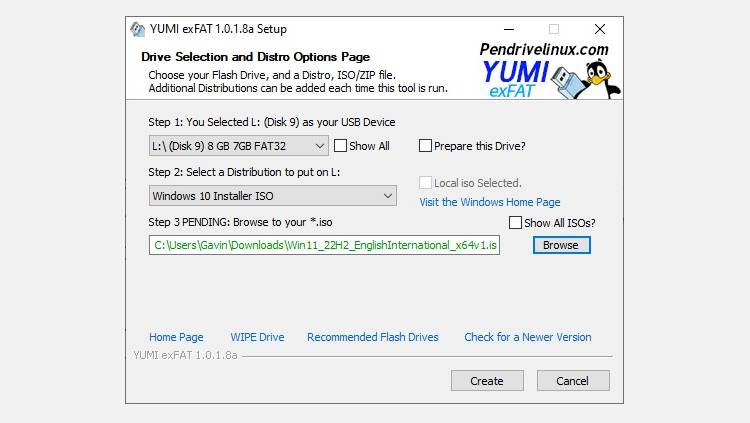750x423 pixels.
Task: Click the Step 1 selected USB device label
Action: pos(272,122)
